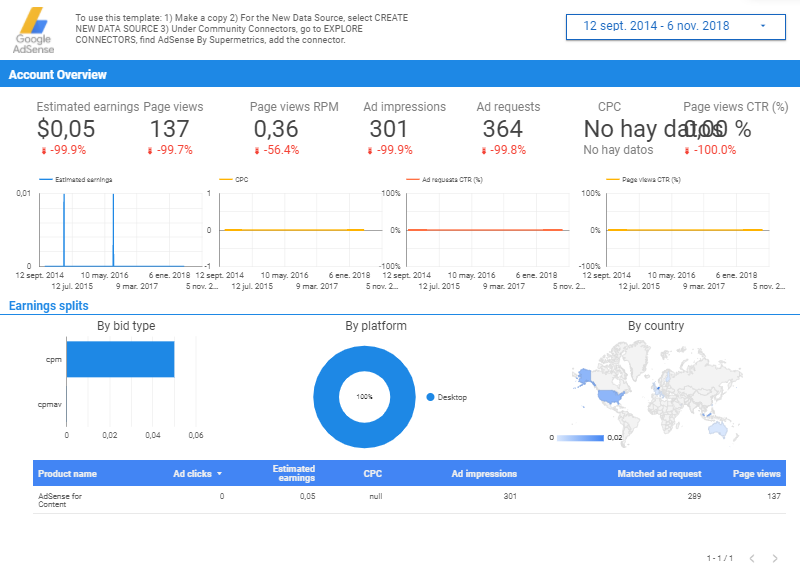Viewport: 800px width, 565px height.
Task: Click the Ad impressions 301 scorecard value
Action: [389, 129]
